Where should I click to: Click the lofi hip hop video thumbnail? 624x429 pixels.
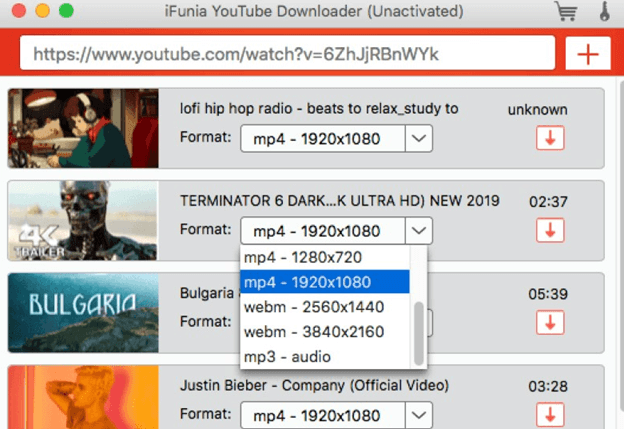(x=83, y=128)
